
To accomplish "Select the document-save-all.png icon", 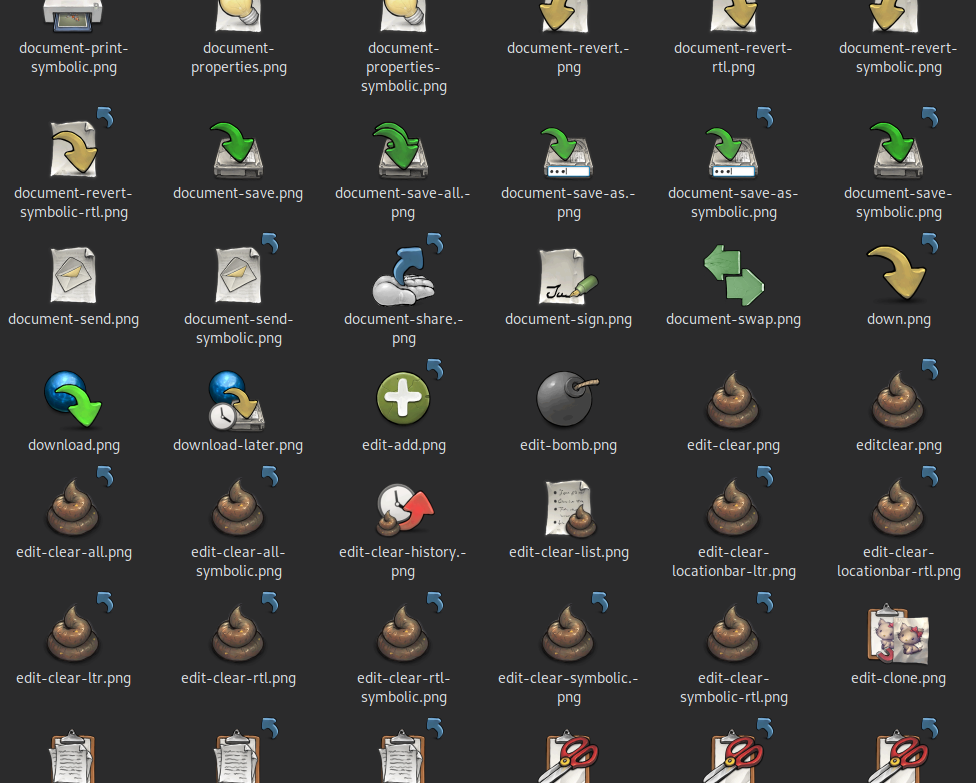I will tap(403, 150).
